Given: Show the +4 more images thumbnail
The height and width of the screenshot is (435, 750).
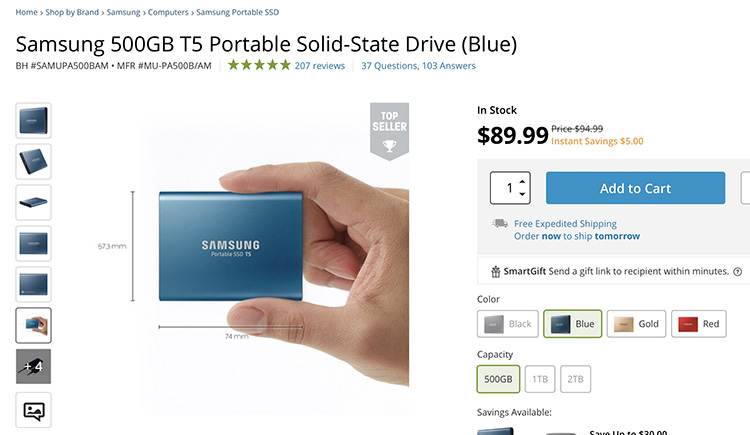Looking at the screenshot, I should (x=33, y=367).
